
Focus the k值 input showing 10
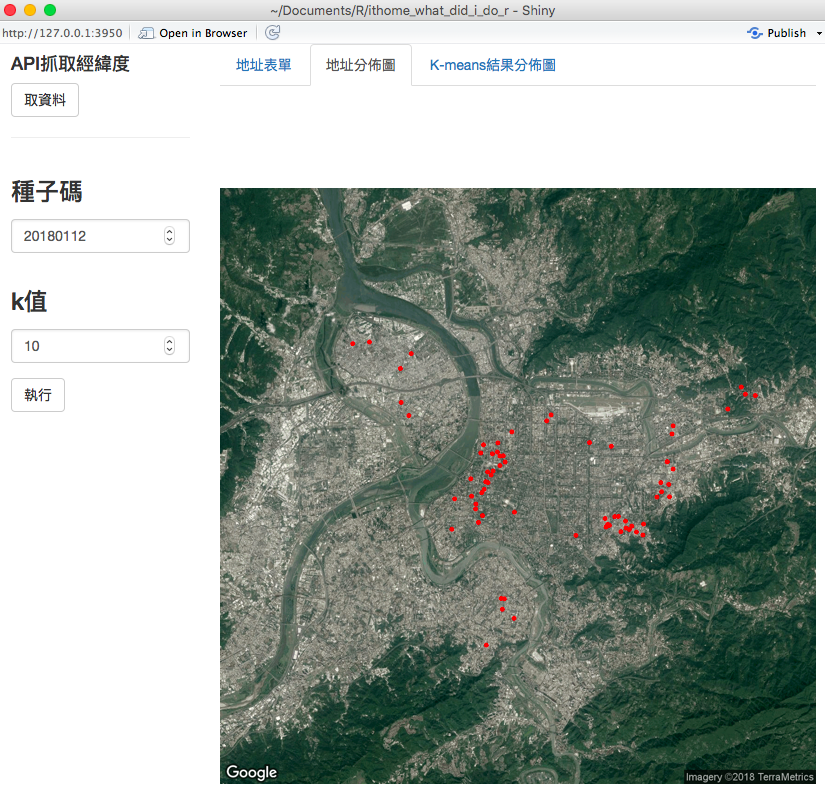100,346
